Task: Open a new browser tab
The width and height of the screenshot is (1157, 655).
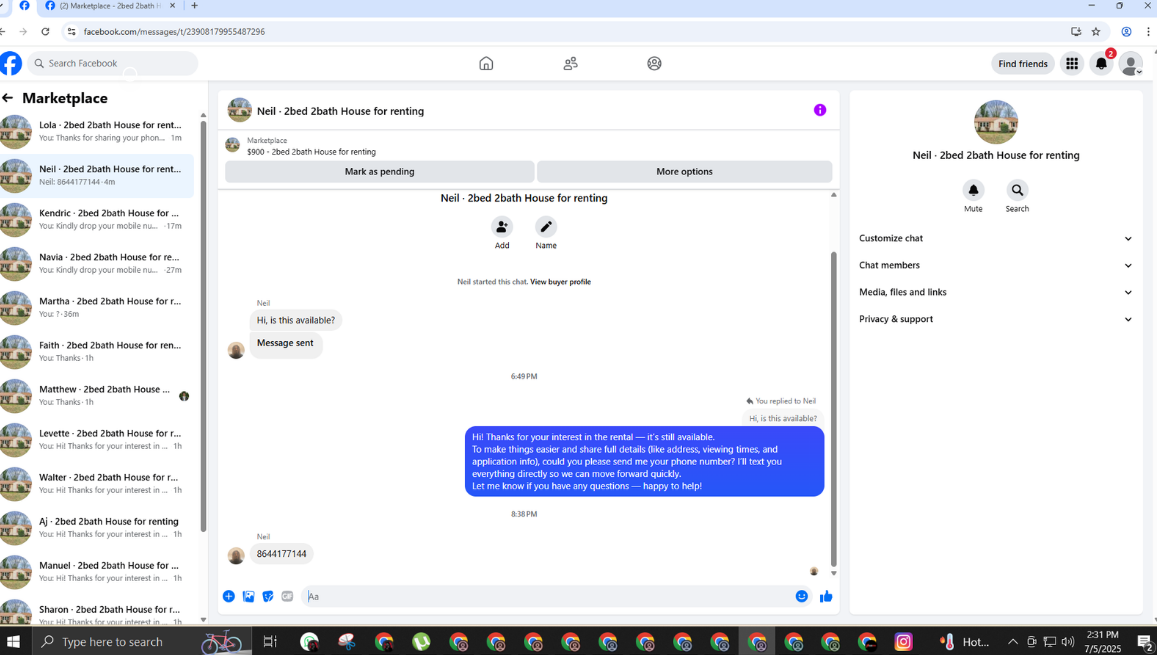Action: tap(195, 6)
